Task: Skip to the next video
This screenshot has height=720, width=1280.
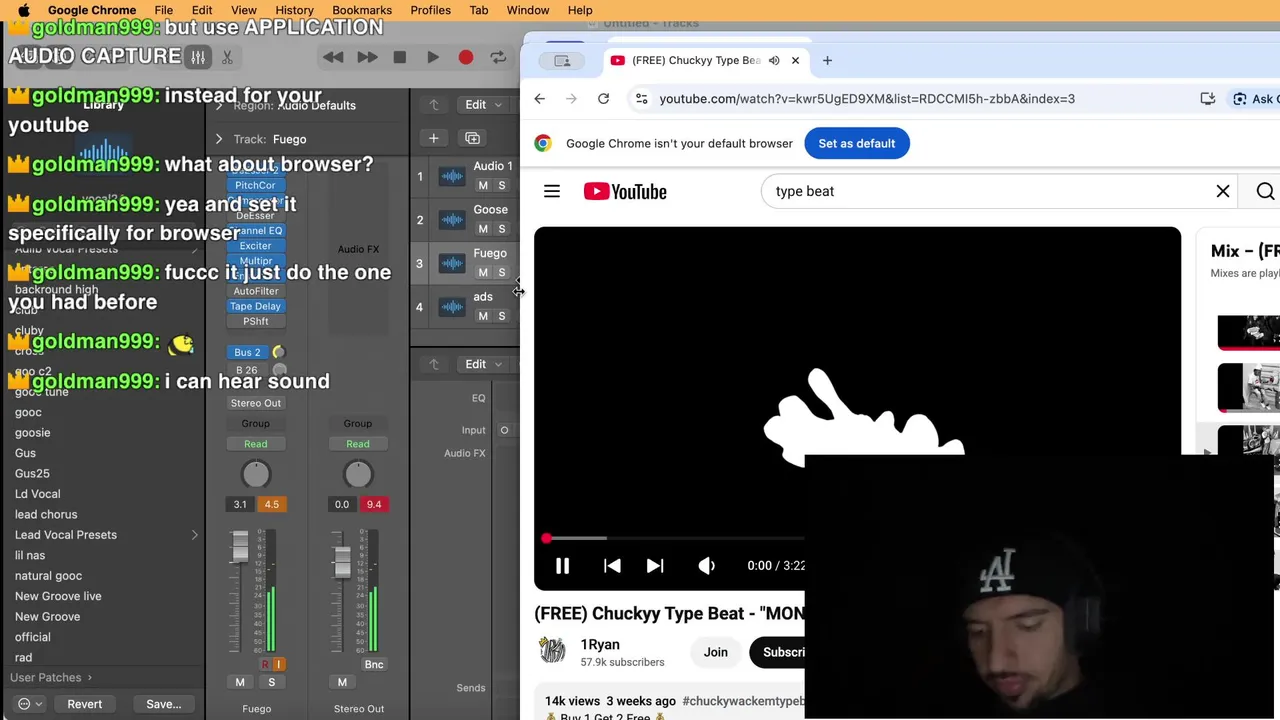Action: pos(655,566)
